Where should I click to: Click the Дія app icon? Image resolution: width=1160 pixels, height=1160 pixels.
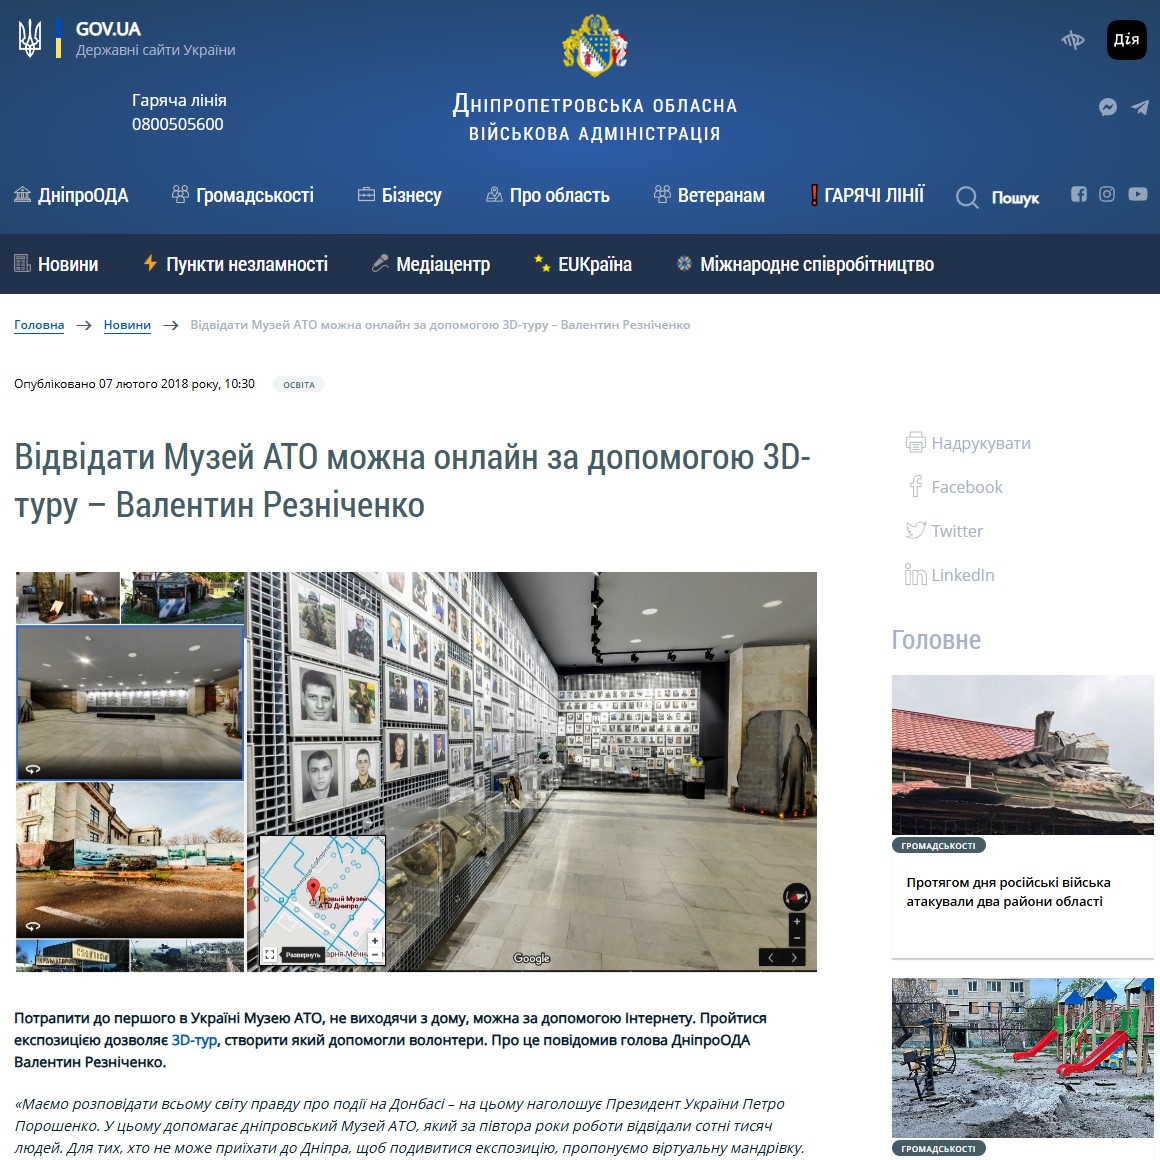coord(1126,40)
